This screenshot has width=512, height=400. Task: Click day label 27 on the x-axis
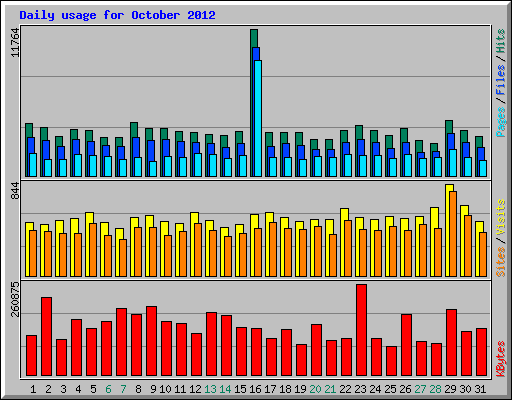click(x=420, y=389)
